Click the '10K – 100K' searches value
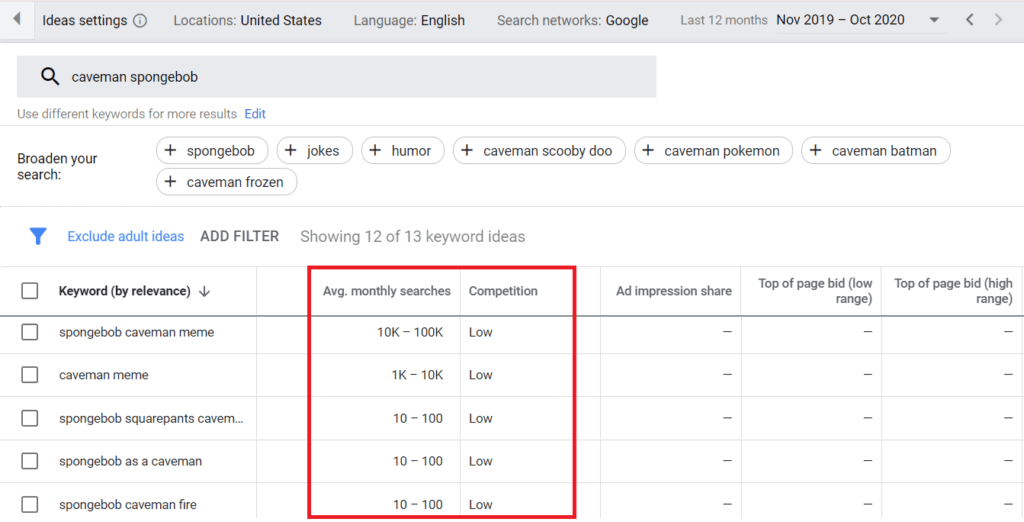The height and width of the screenshot is (522, 1024). [410, 332]
